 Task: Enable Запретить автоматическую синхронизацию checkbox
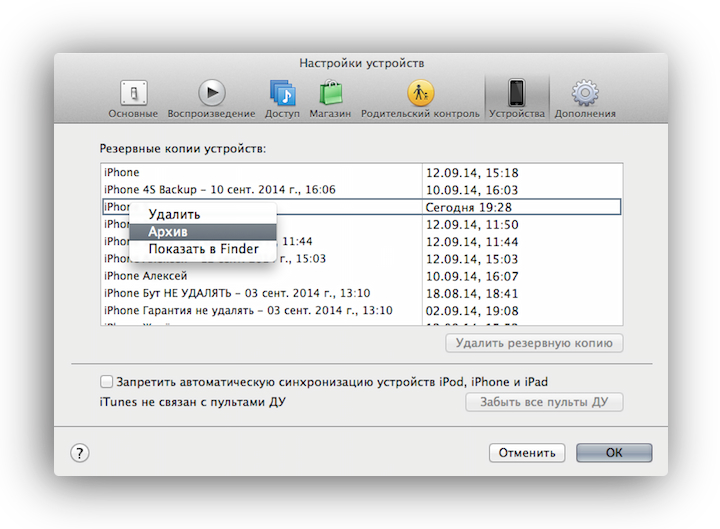(106, 382)
